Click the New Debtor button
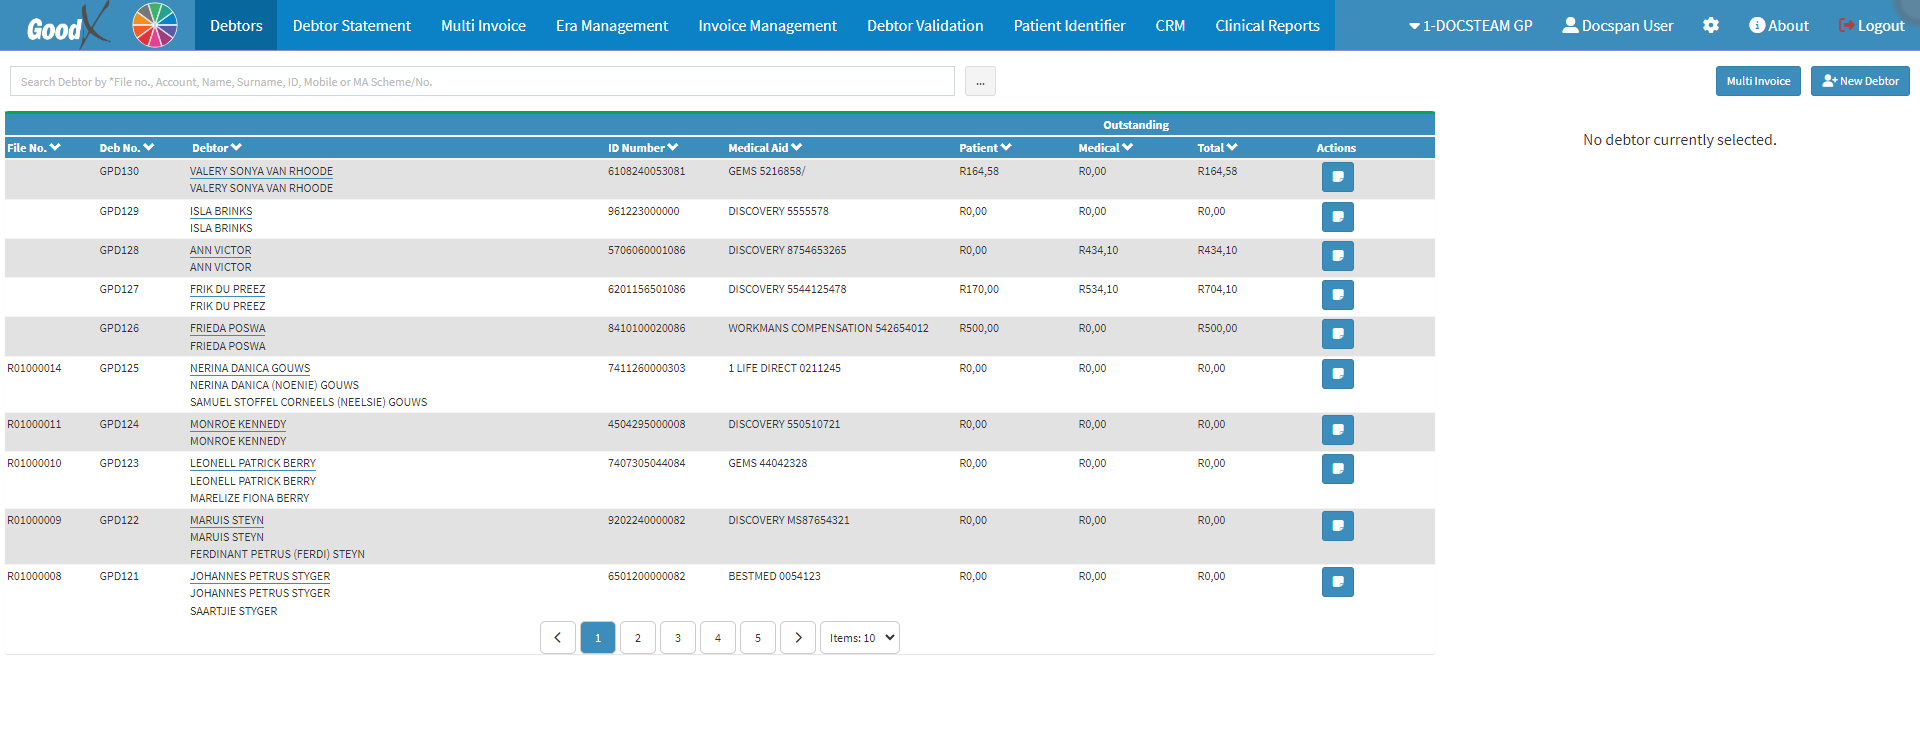 point(1859,81)
